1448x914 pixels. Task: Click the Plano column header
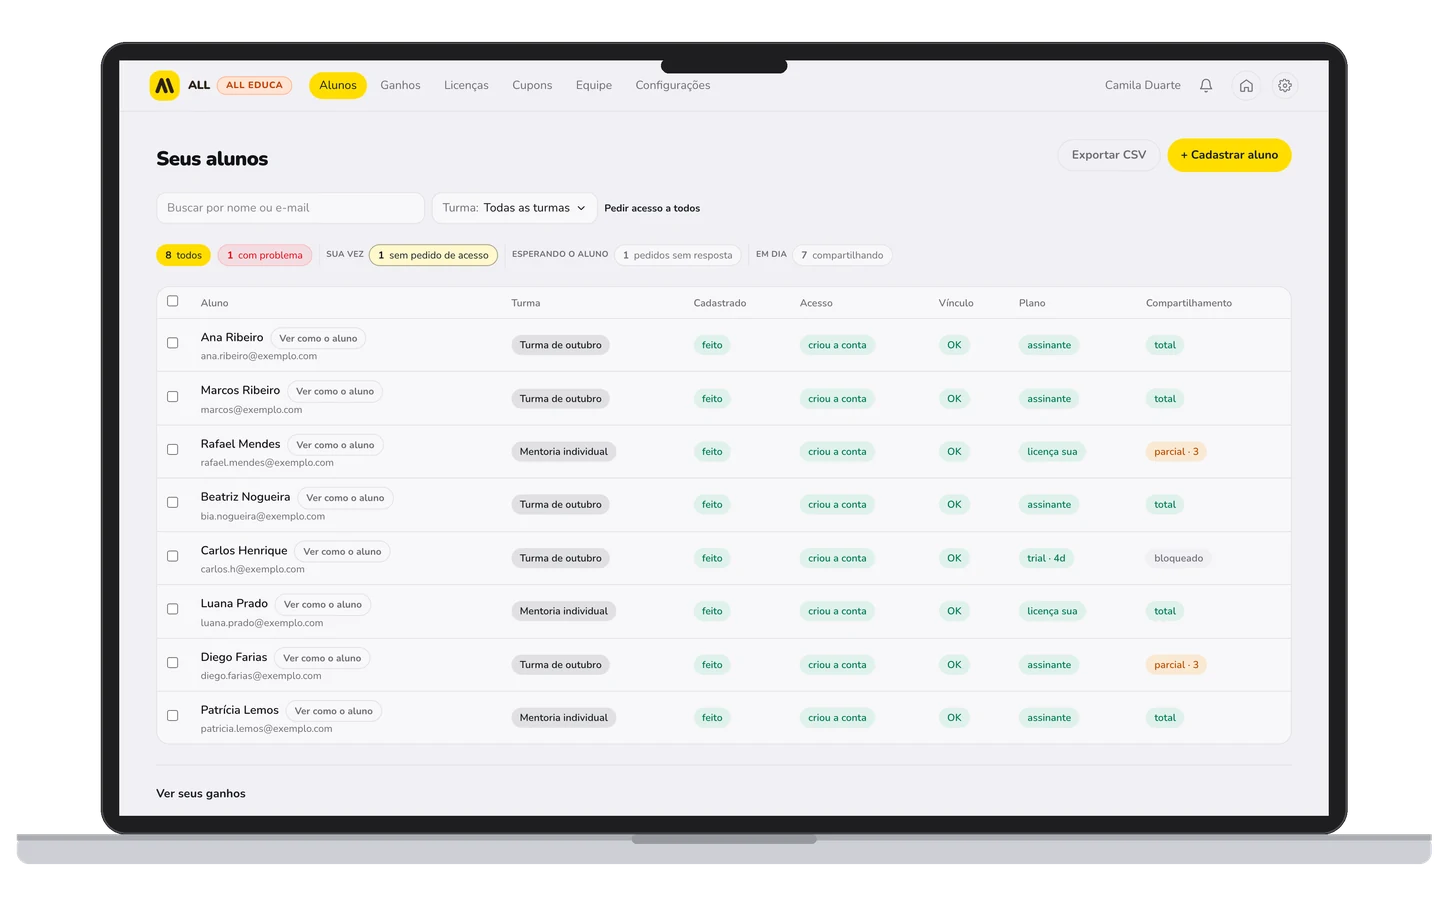[1032, 303]
